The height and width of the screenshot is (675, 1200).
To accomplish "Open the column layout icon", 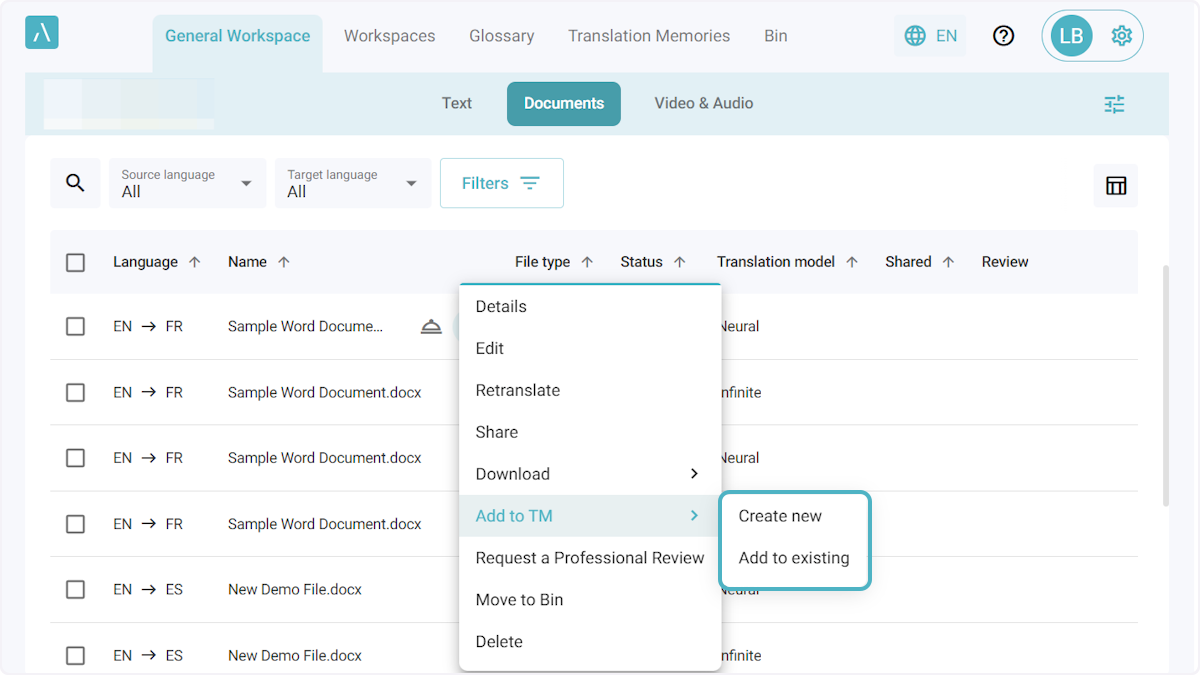I will click(1115, 185).
